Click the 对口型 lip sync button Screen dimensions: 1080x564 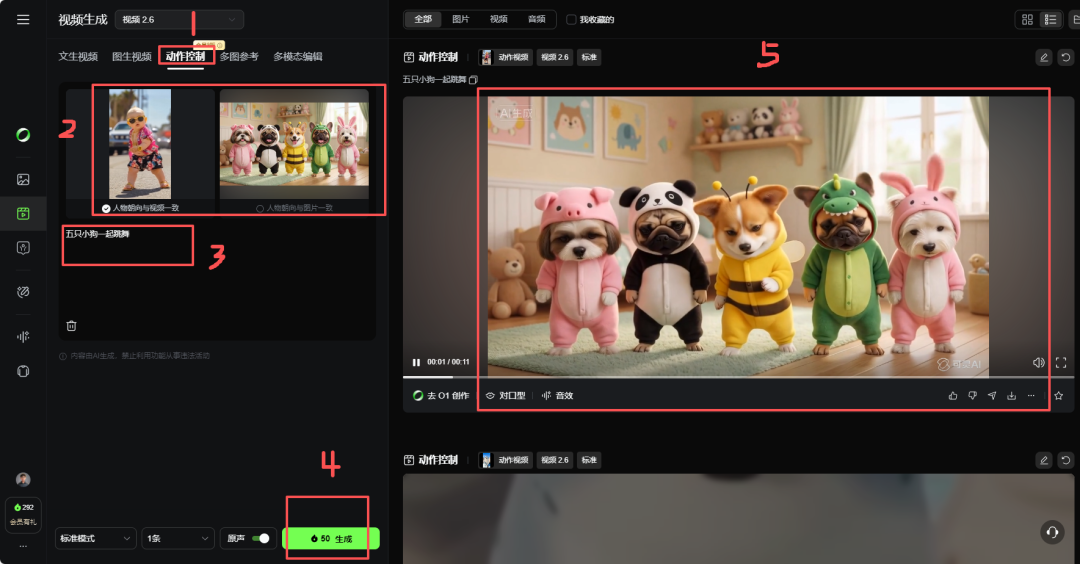(506, 396)
